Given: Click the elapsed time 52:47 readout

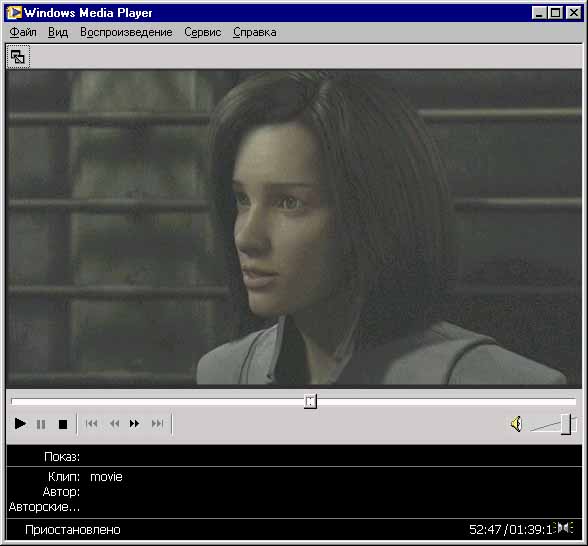Looking at the screenshot, I should click(485, 530).
